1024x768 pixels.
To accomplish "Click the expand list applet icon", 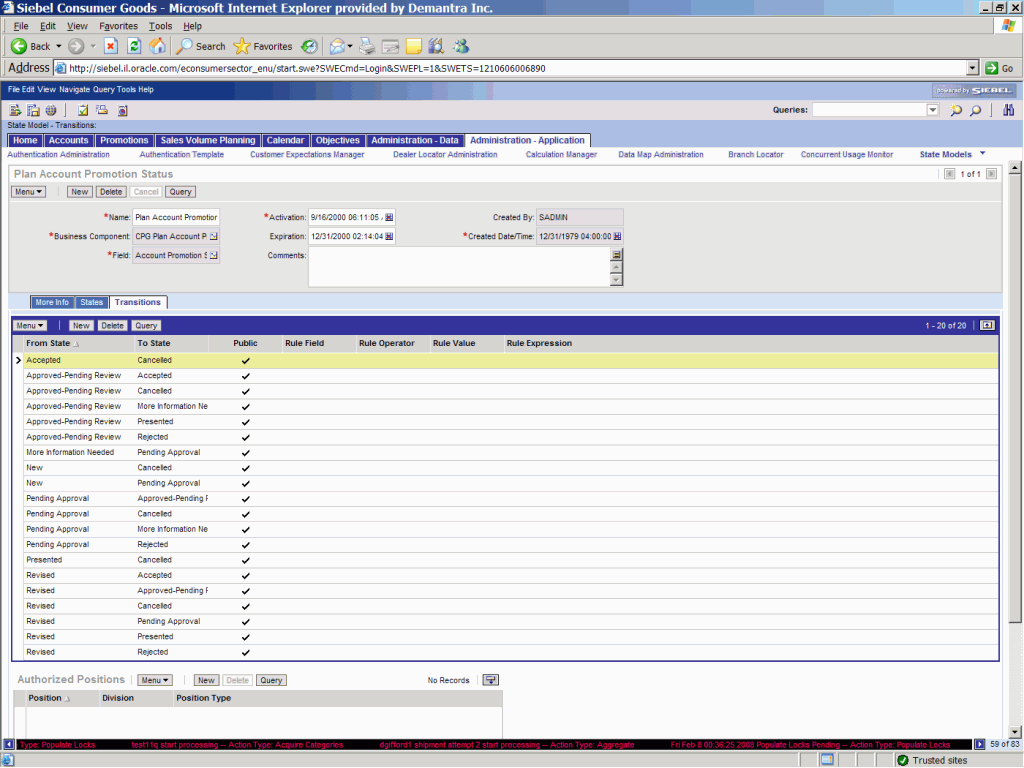I will point(987,325).
